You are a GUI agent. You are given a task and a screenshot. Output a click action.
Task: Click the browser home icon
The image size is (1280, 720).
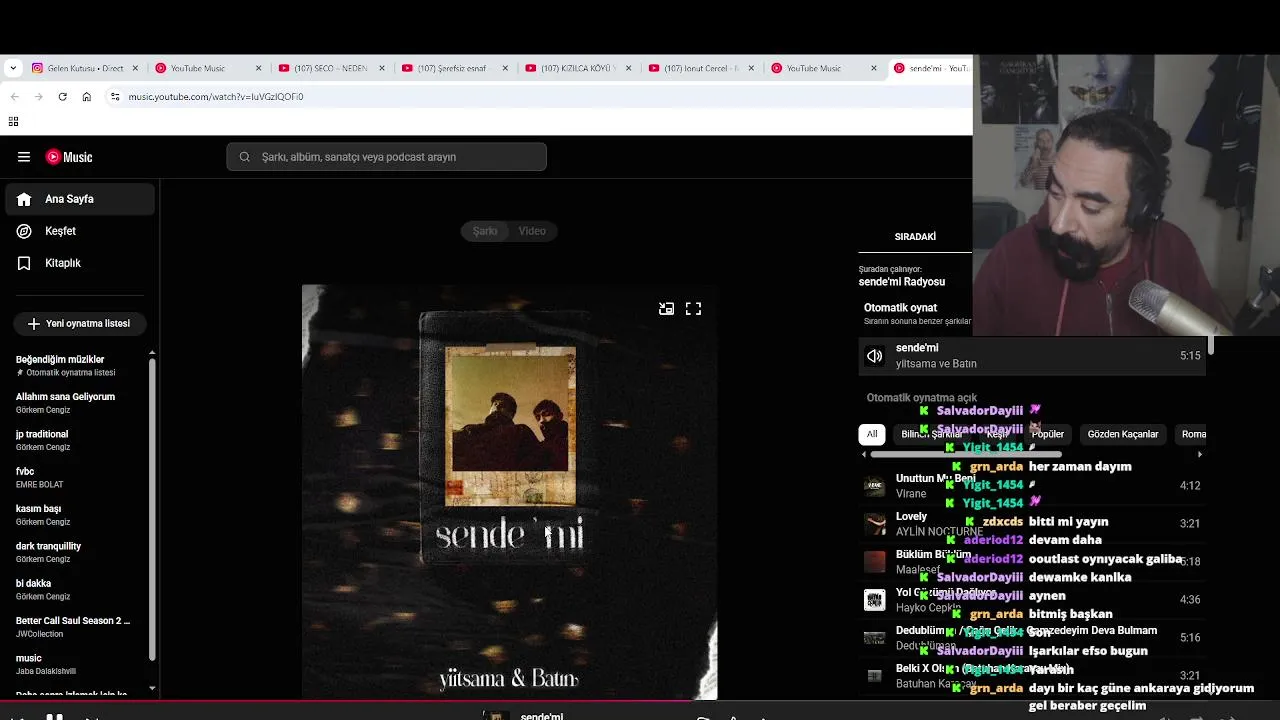[87, 97]
